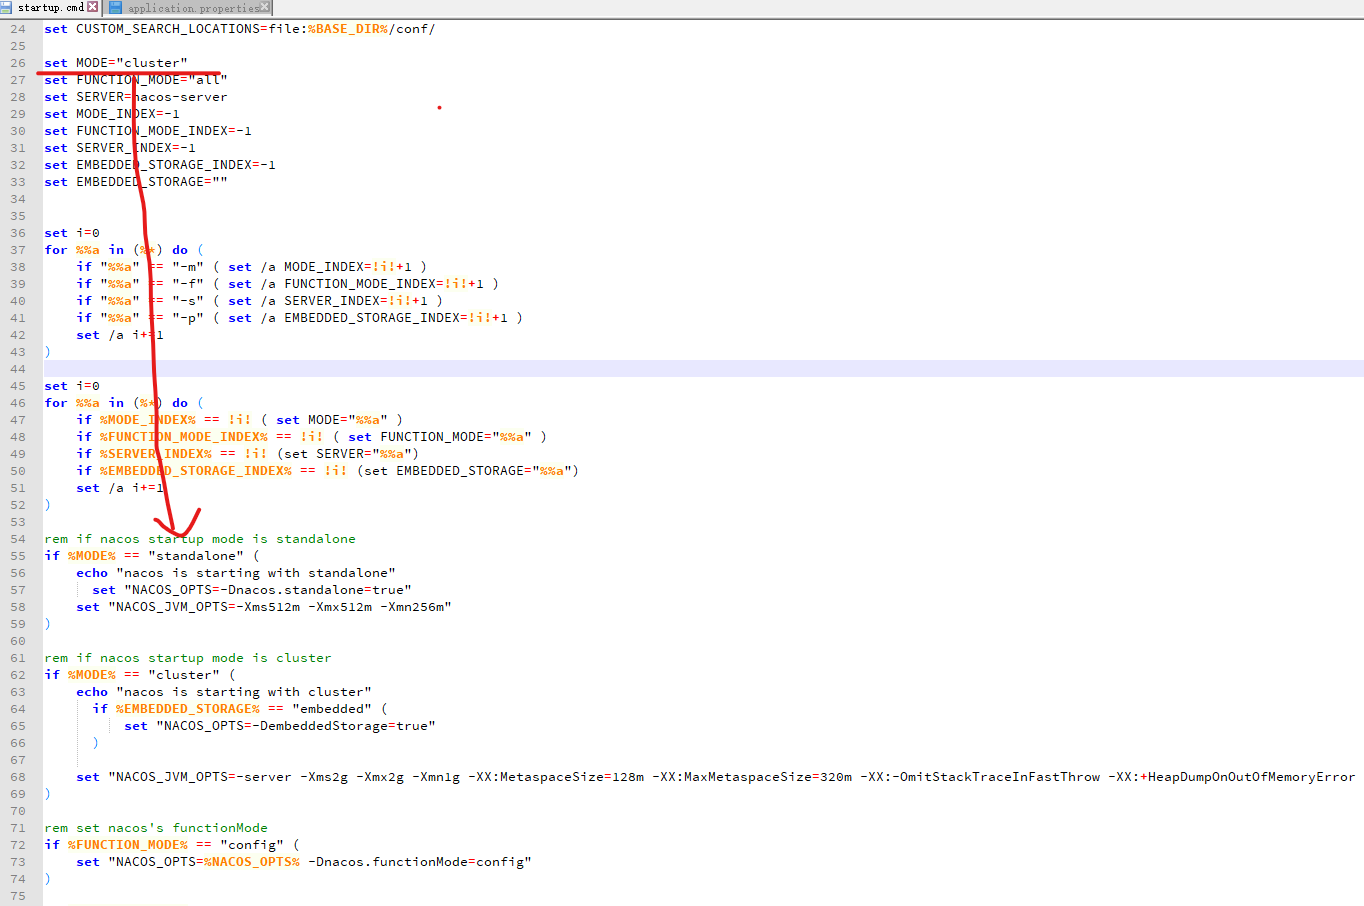The height and width of the screenshot is (906, 1364).
Task: Click the 'if %FUNCTION_MODE_INDEX%' line
Action: point(311,437)
